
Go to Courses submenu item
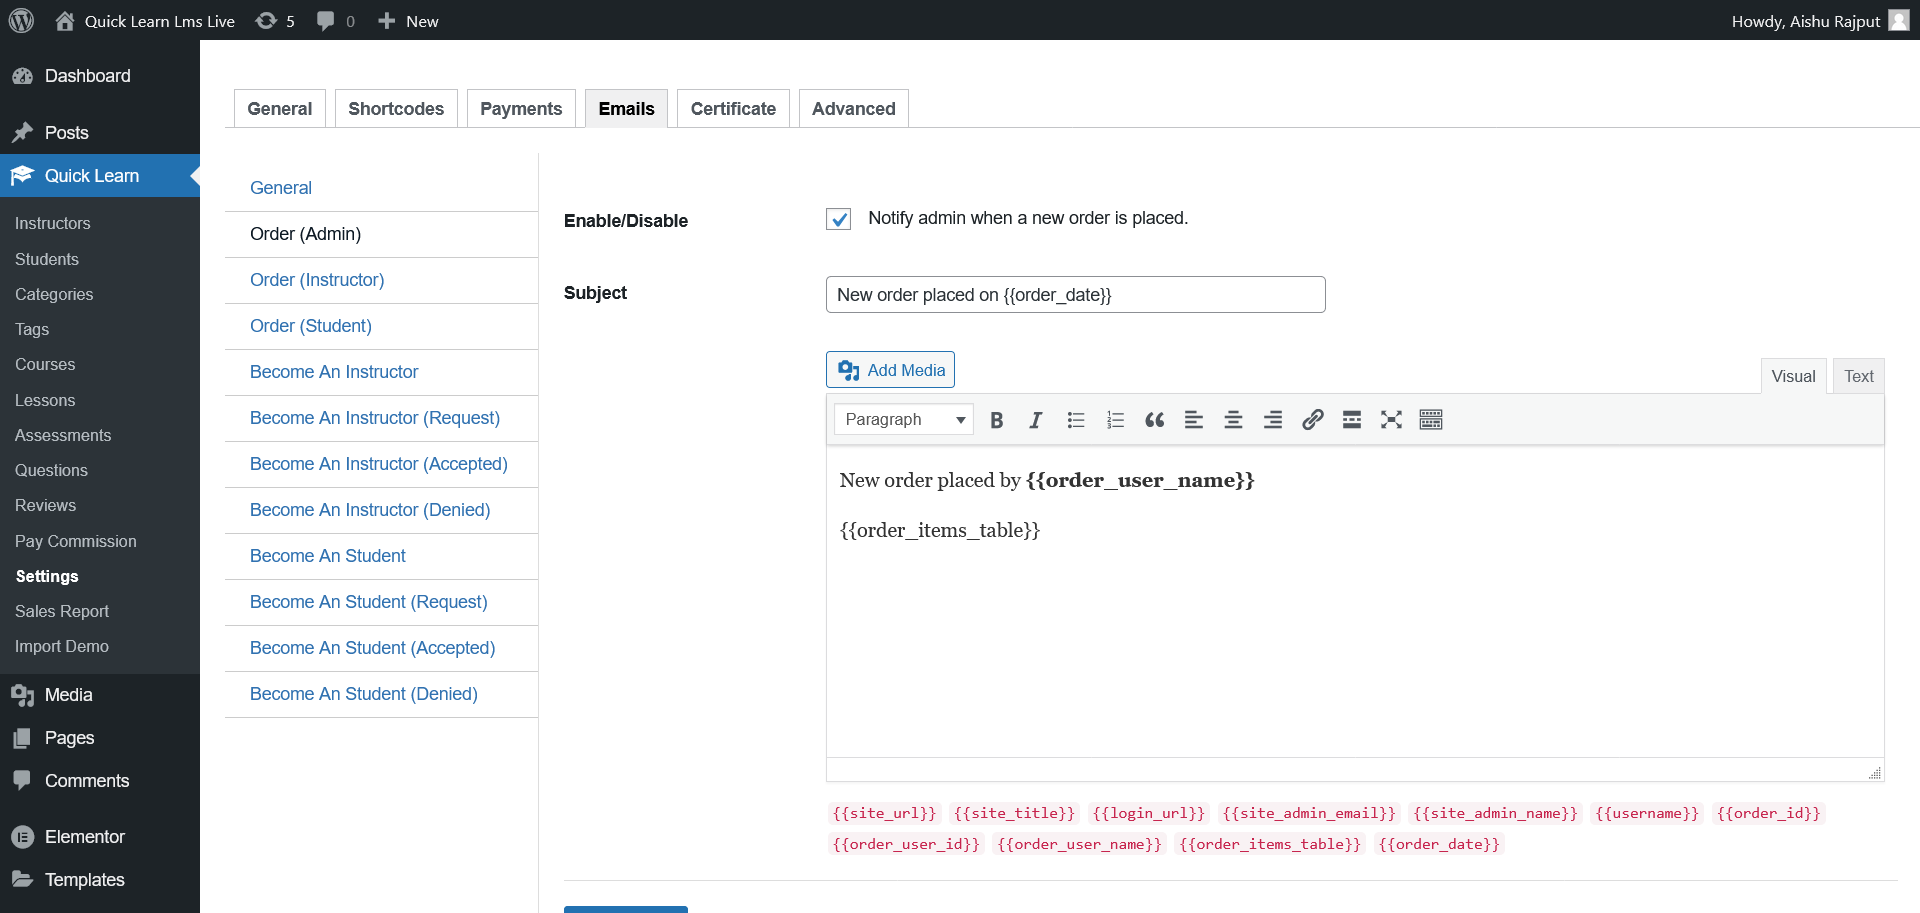[45, 365]
